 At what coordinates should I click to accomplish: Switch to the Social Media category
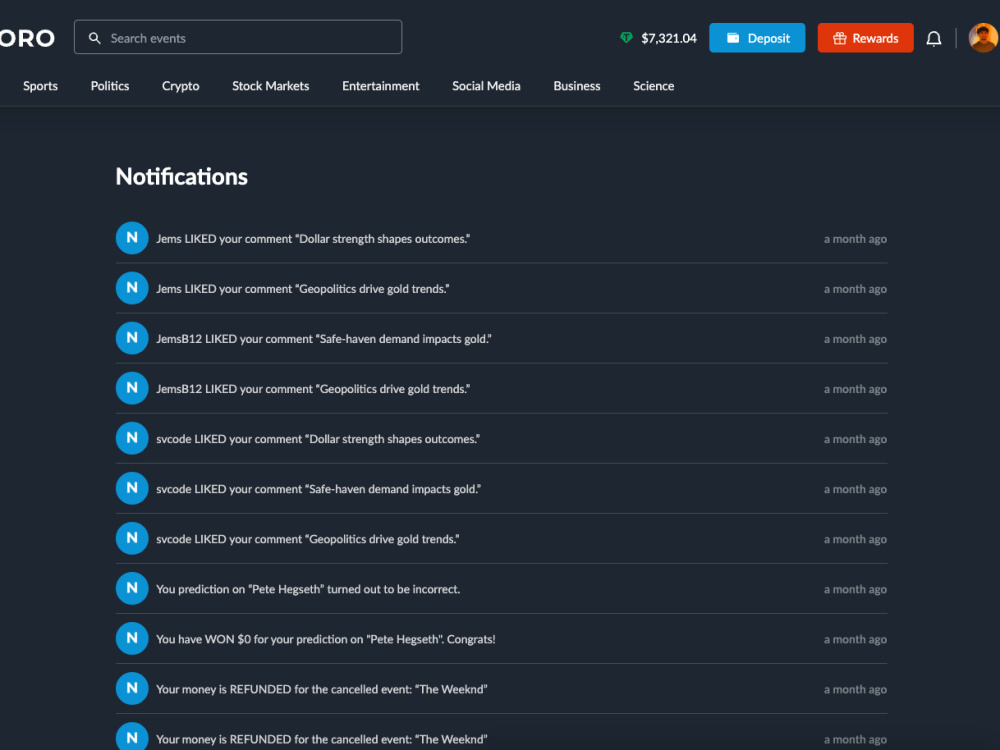pyautogui.click(x=486, y=85)
